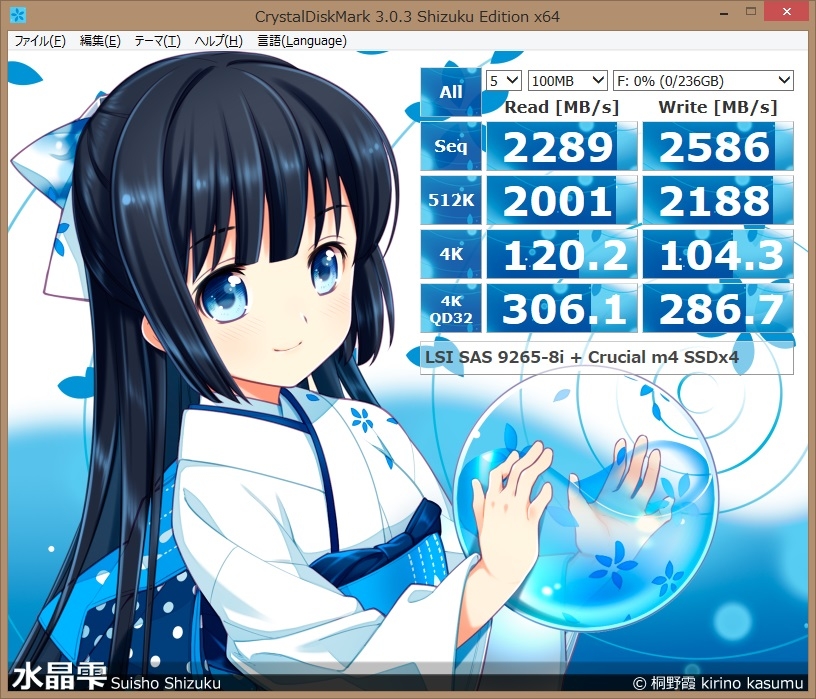Click the Read [MB/s] column header
Viewport: 816px width, 699px height.
[562, 107]
